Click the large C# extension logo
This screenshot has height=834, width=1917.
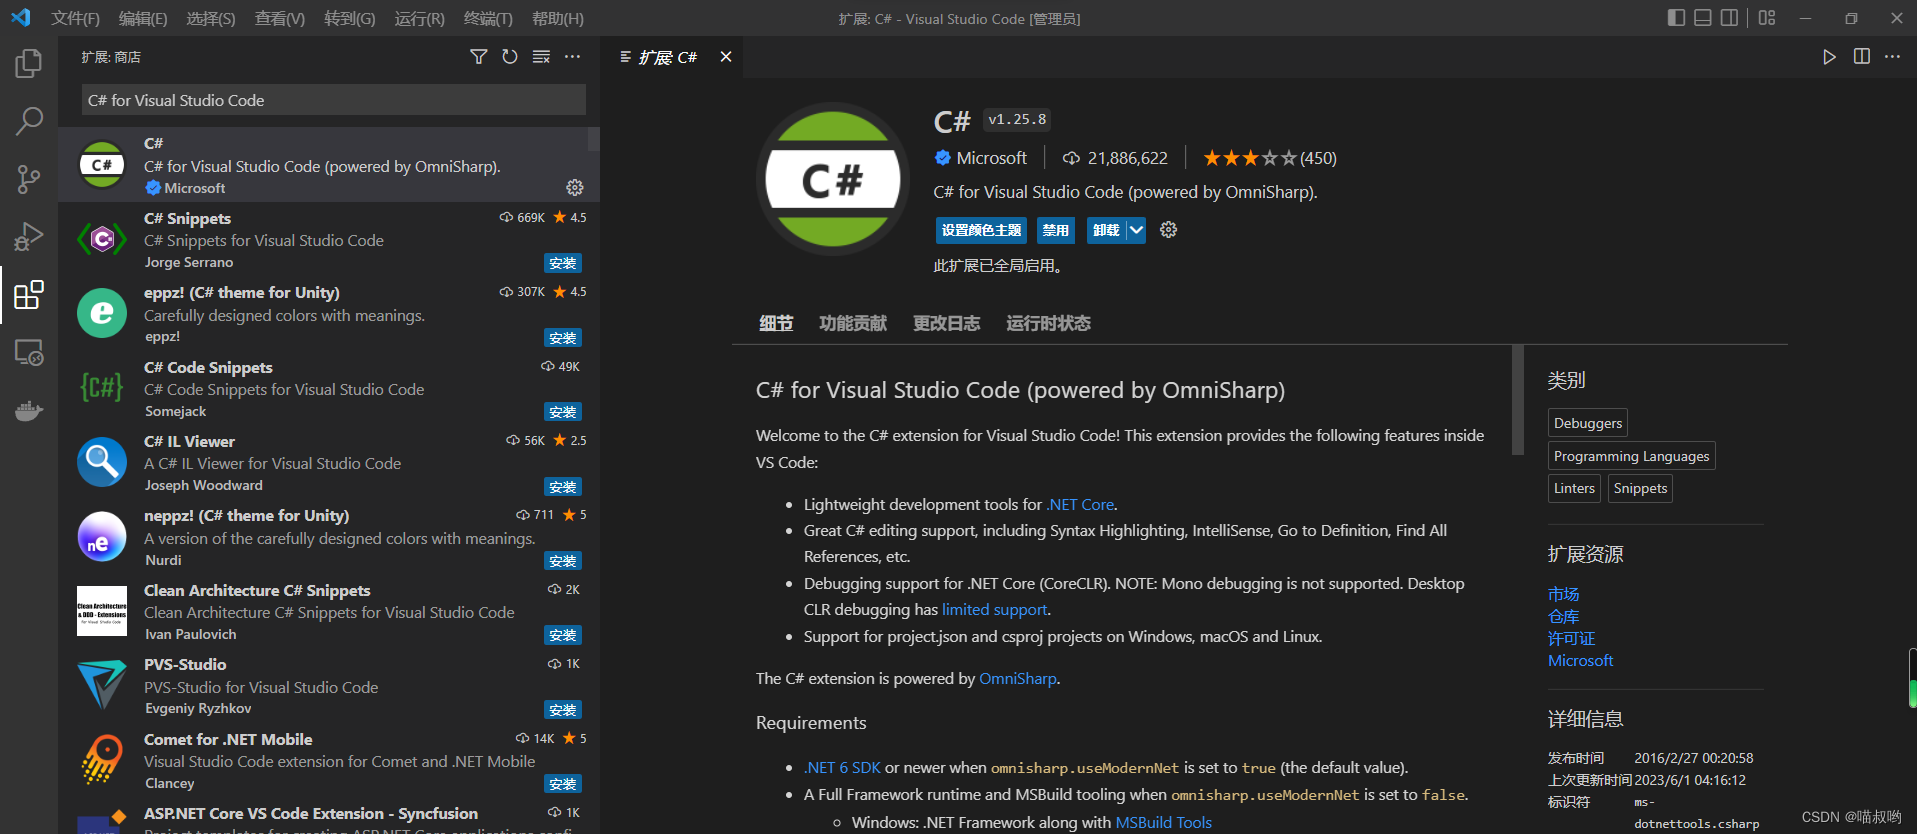coord(832,180)
